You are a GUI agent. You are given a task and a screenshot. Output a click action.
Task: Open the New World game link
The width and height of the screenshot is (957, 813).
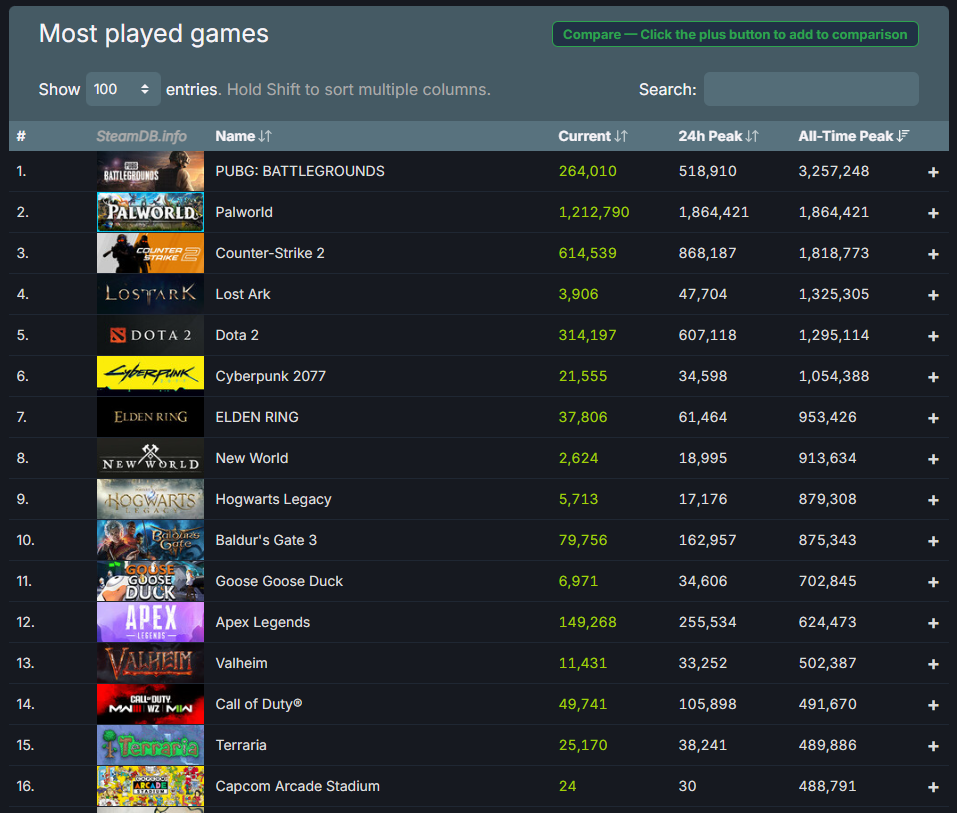(251, 458)
